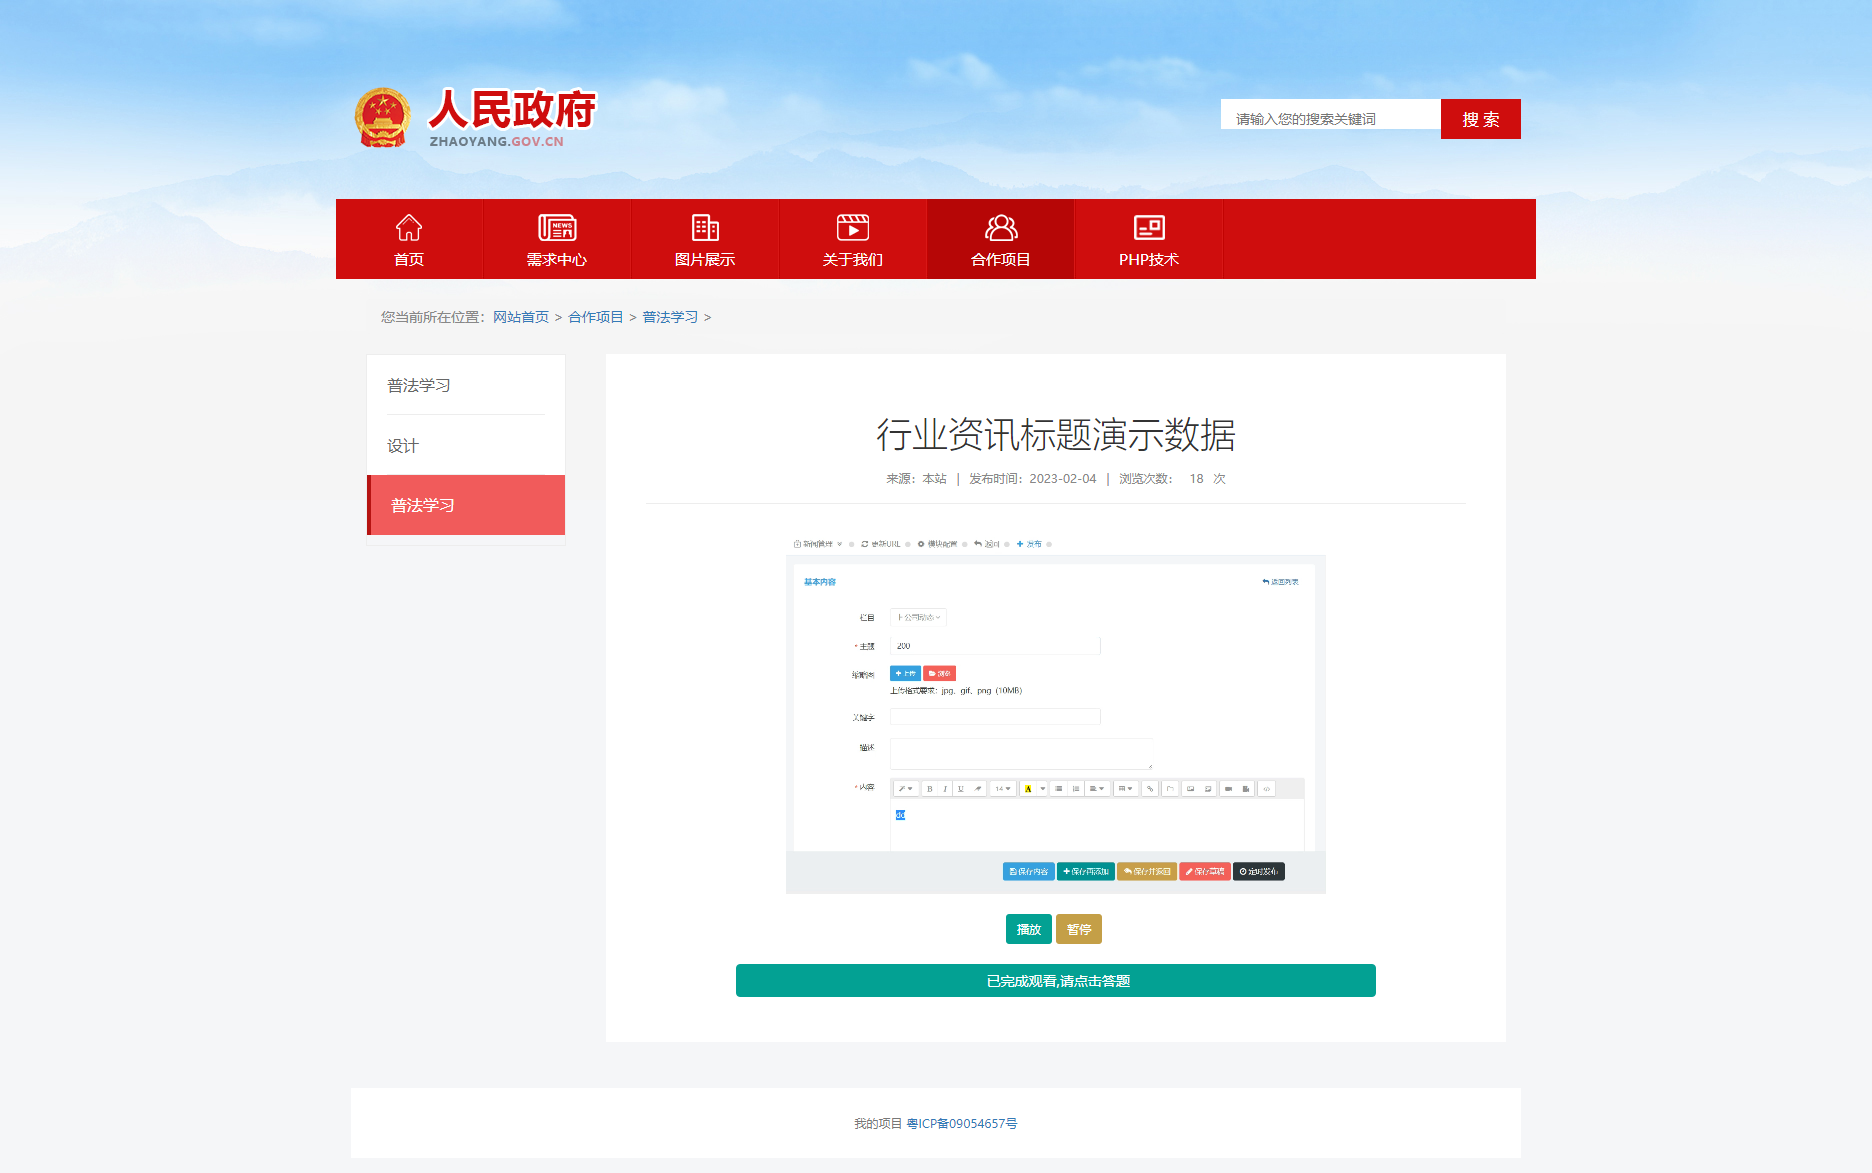Go to 网站首页 in breadcrumb
Screen dimensions: 1872x1173
coord(520,317)
